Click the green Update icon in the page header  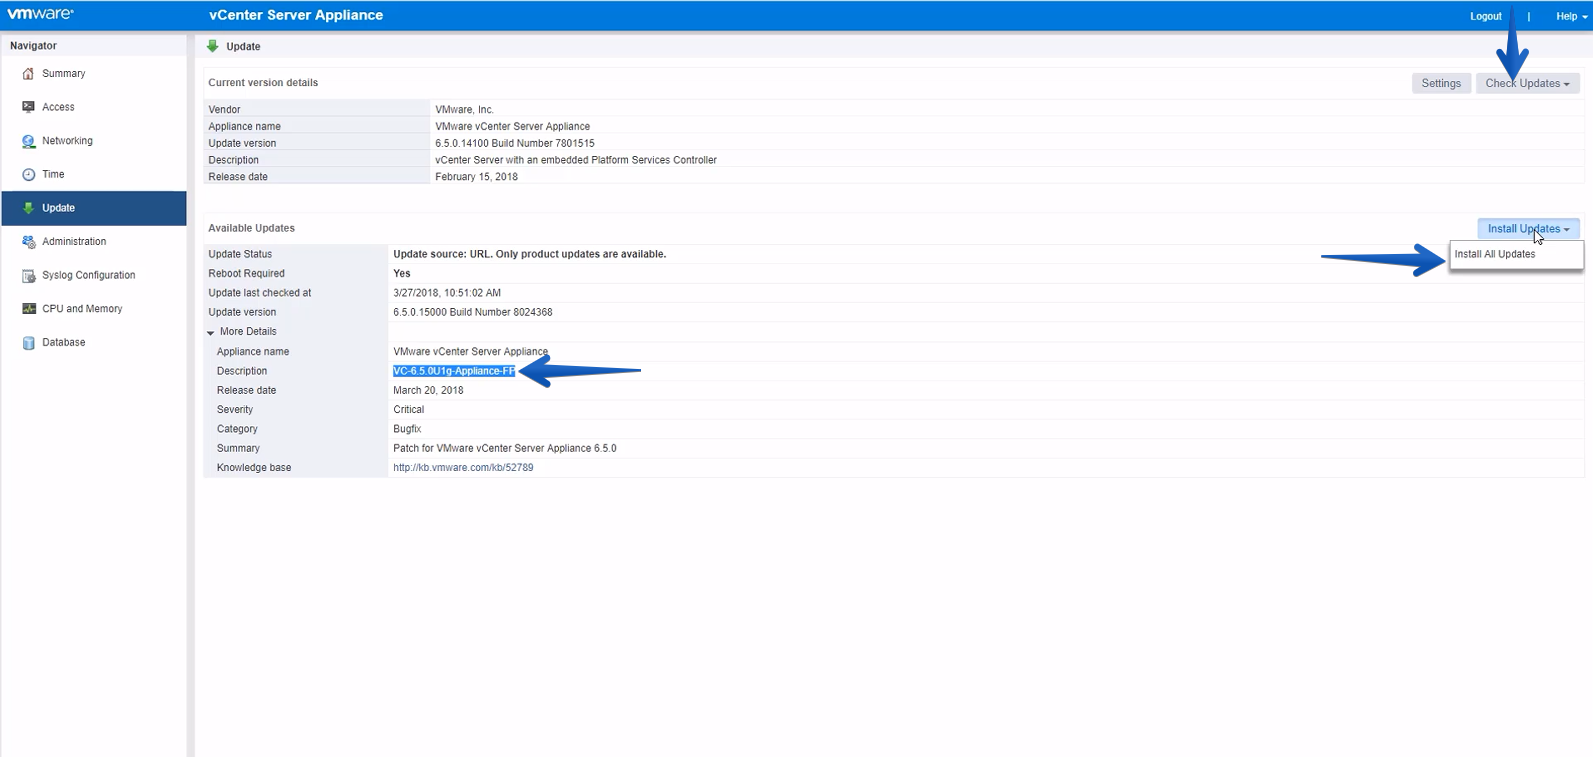(x=212, y=46)
